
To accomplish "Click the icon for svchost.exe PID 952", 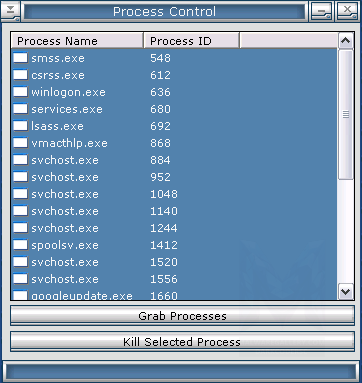I will (20, 177).
